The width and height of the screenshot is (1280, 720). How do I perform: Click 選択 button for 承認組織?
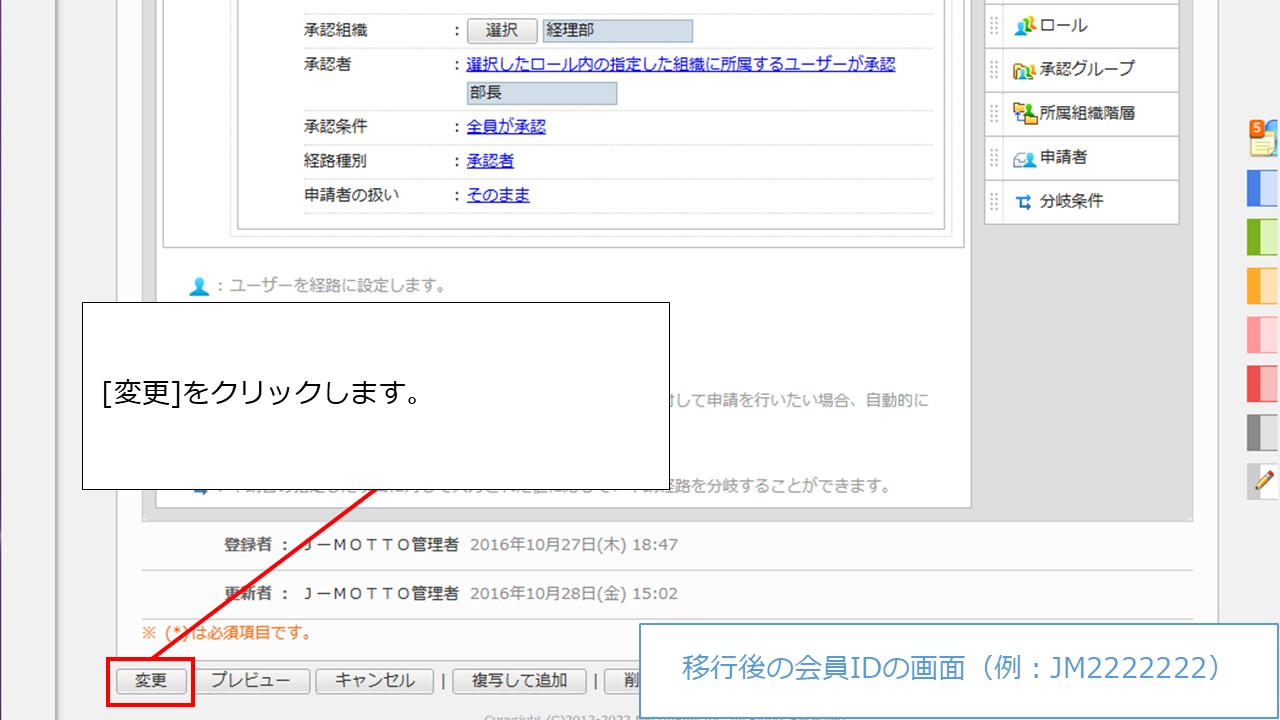click(x=501, y=31)
